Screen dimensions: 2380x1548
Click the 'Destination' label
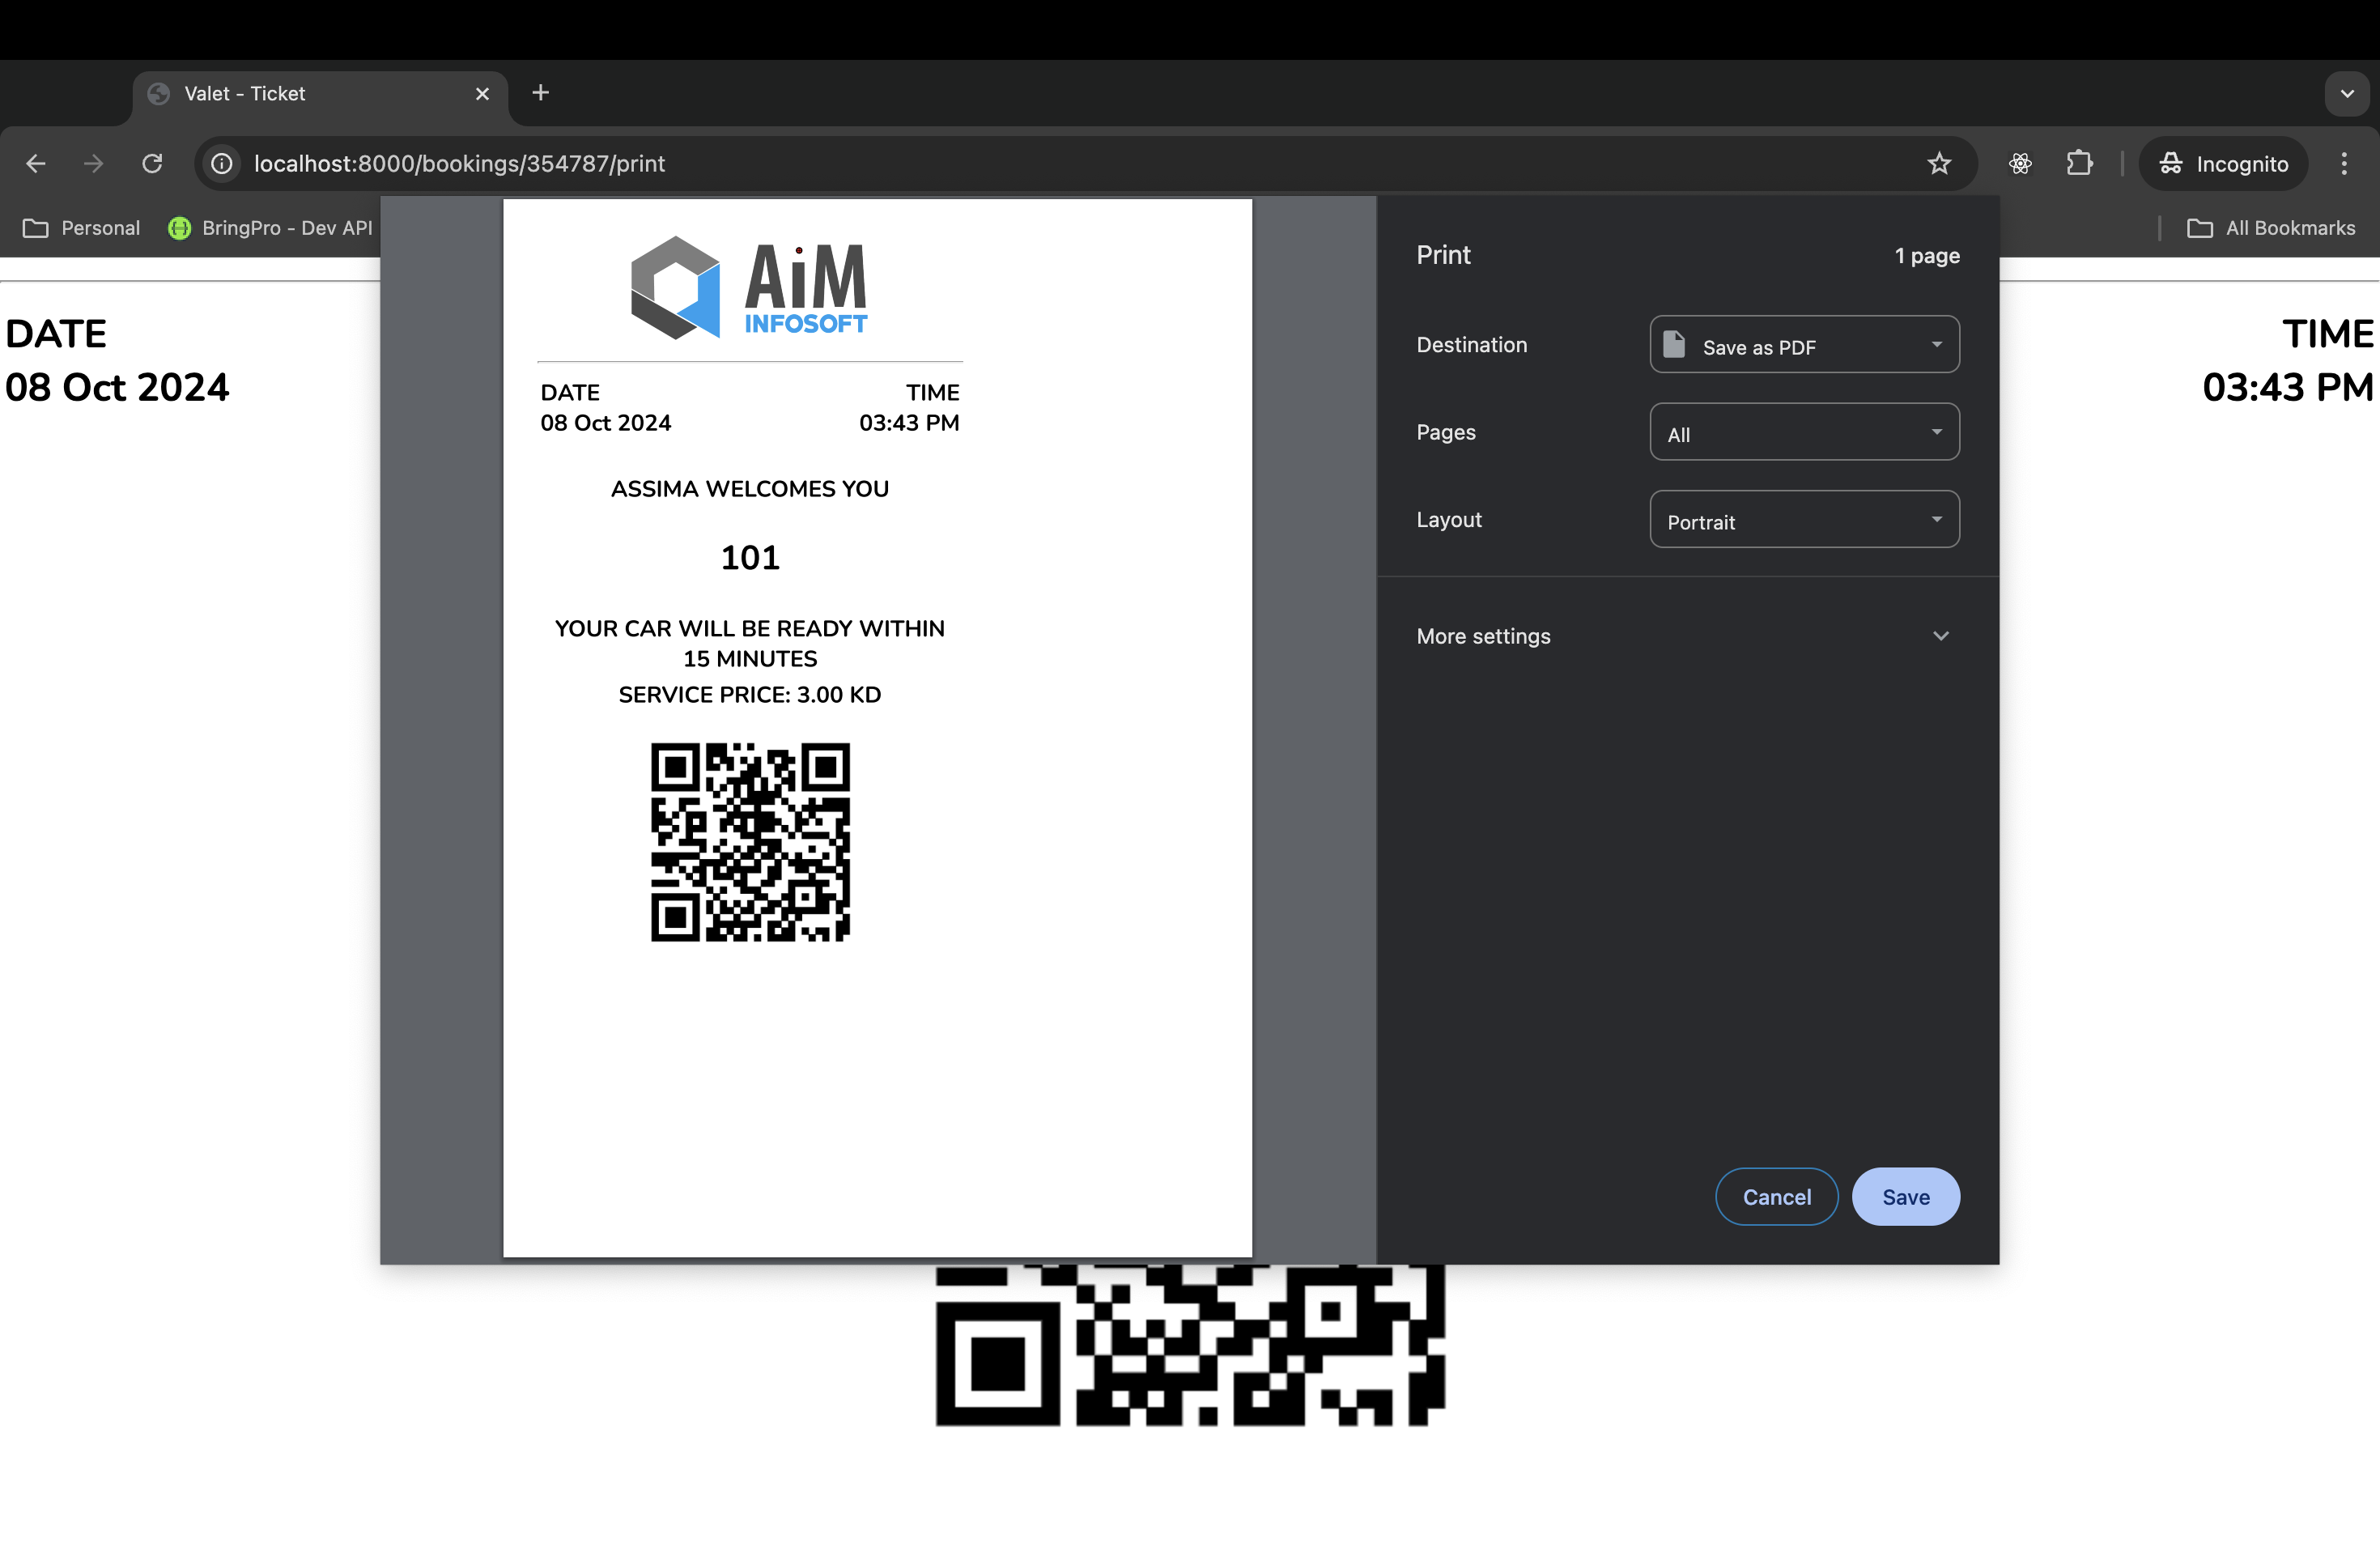[x=1472, y=345]
